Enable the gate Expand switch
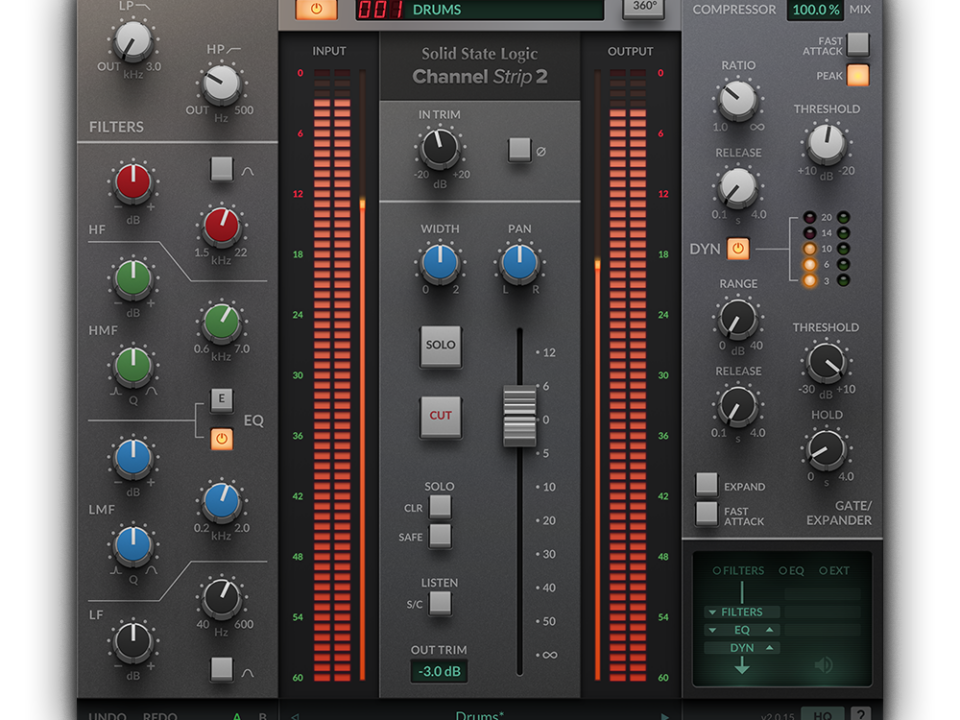 pyautogui.click(x=707, y=485)
